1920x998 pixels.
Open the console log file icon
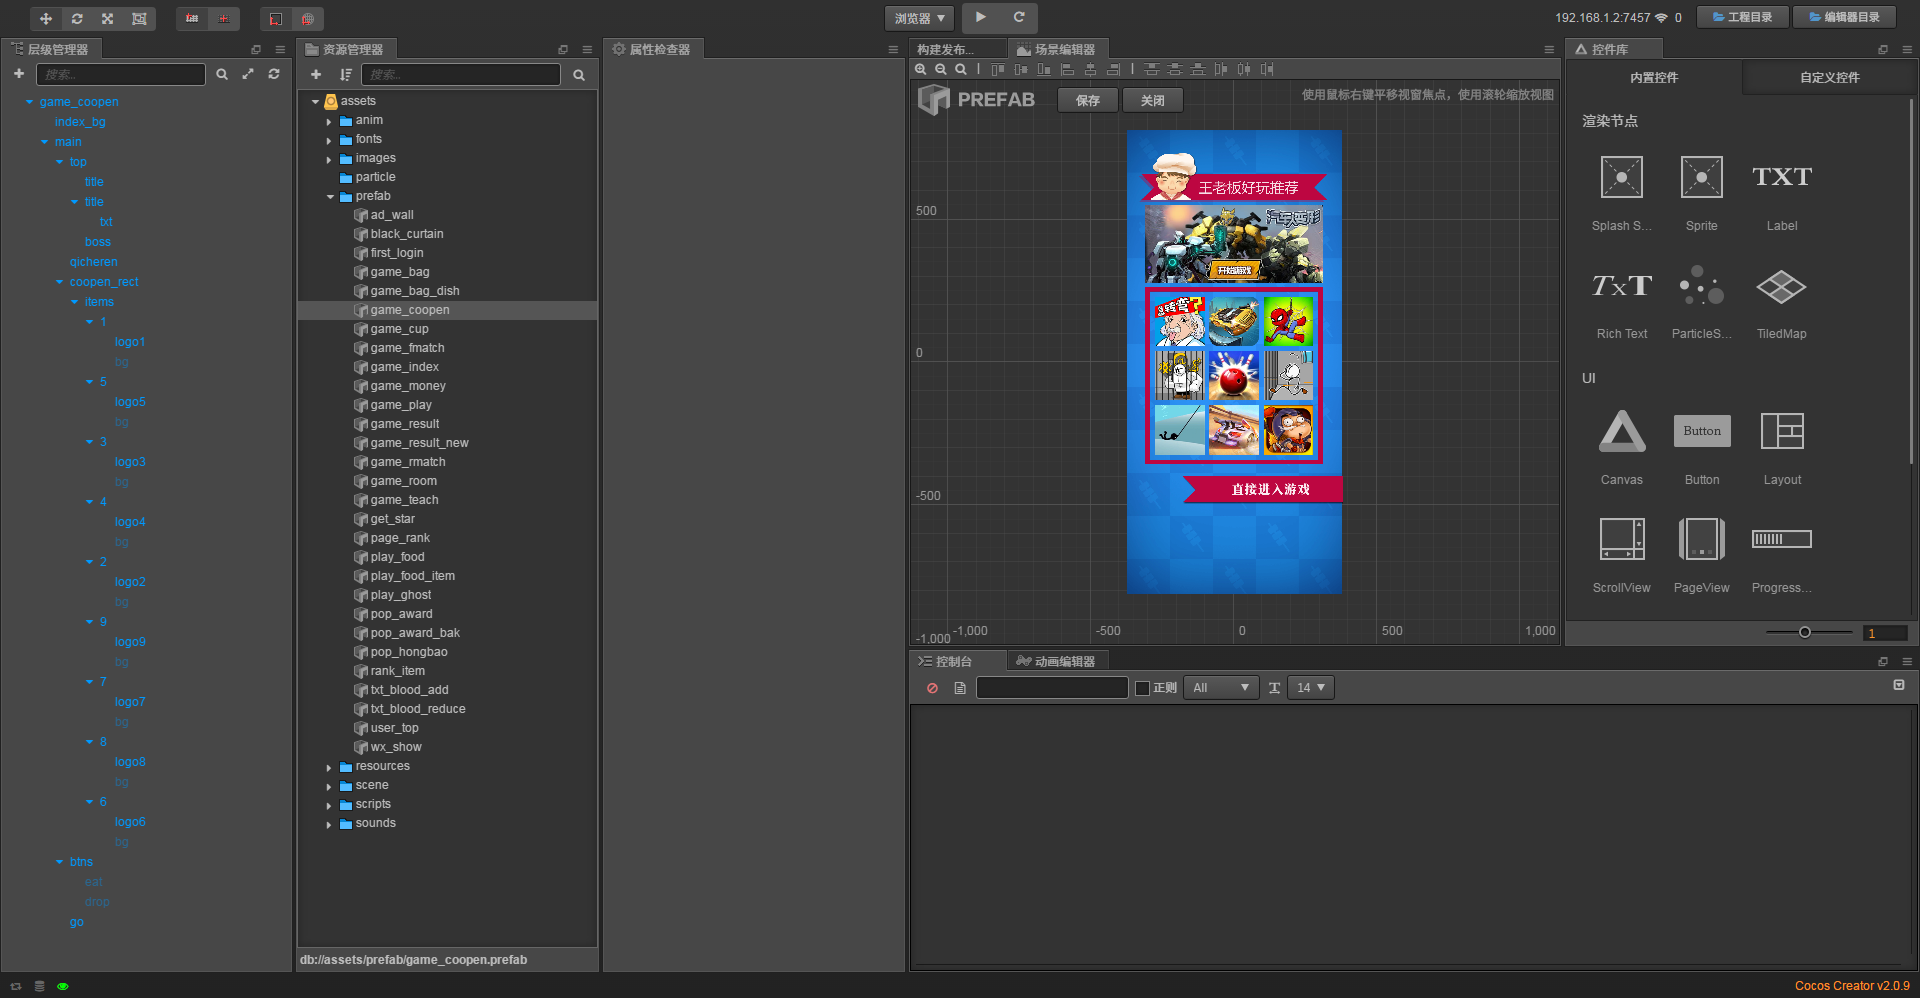(960, 688)
